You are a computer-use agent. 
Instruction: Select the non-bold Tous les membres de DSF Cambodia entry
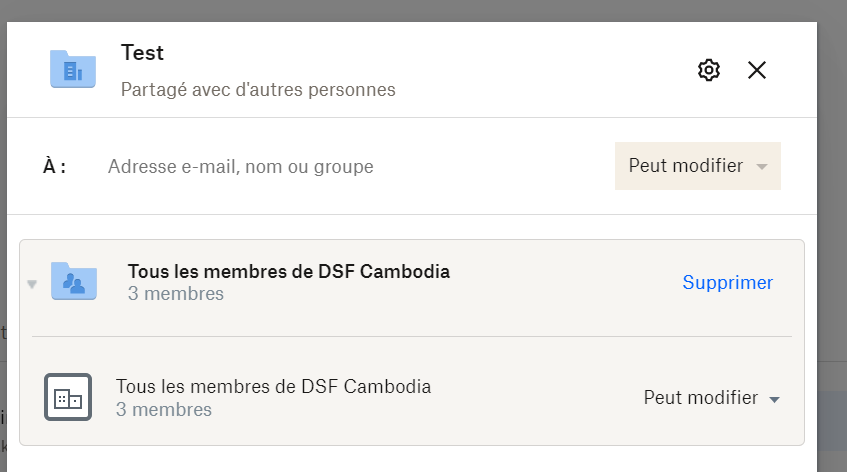click(273, 386)
